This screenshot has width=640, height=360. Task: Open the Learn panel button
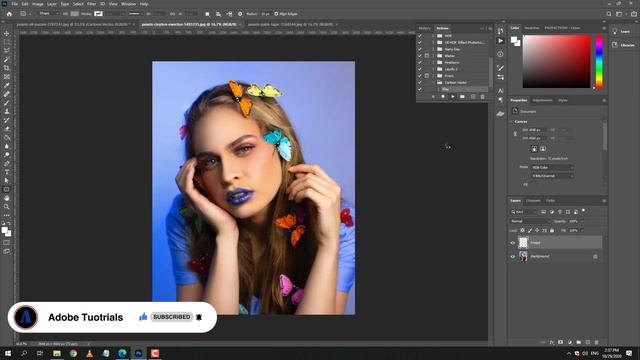[x=622, y=31]
